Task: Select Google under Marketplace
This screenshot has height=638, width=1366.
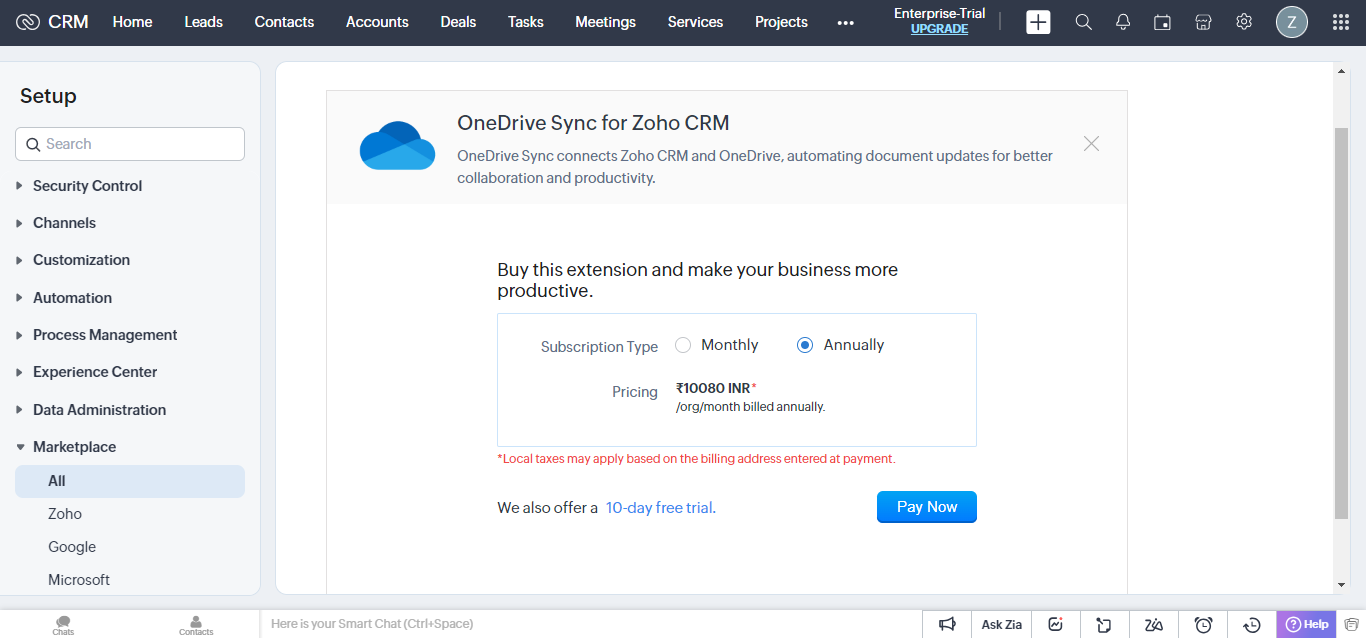Action: (x=72, y=547)
